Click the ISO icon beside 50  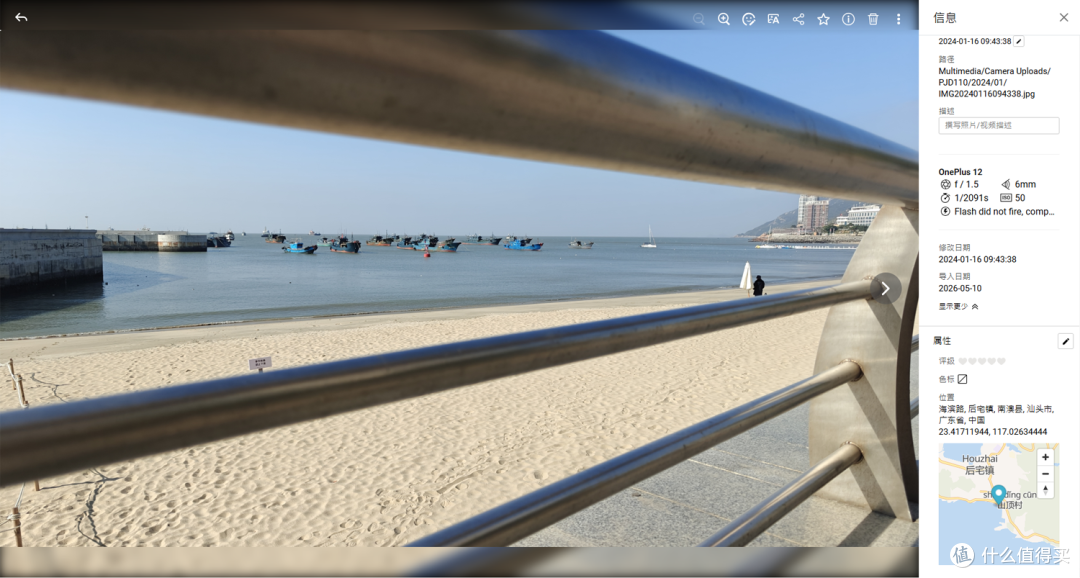(x=1006, y=198)
